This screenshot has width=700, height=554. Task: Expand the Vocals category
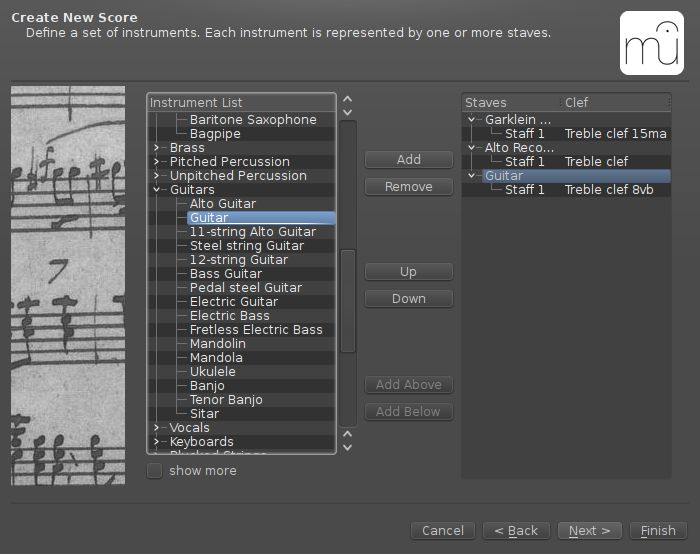click(x=157, y=428)
